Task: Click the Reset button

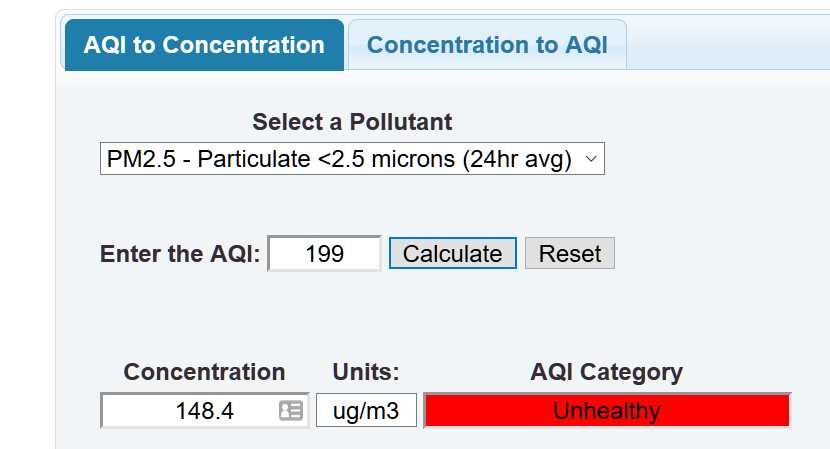Action: (570, 253)
